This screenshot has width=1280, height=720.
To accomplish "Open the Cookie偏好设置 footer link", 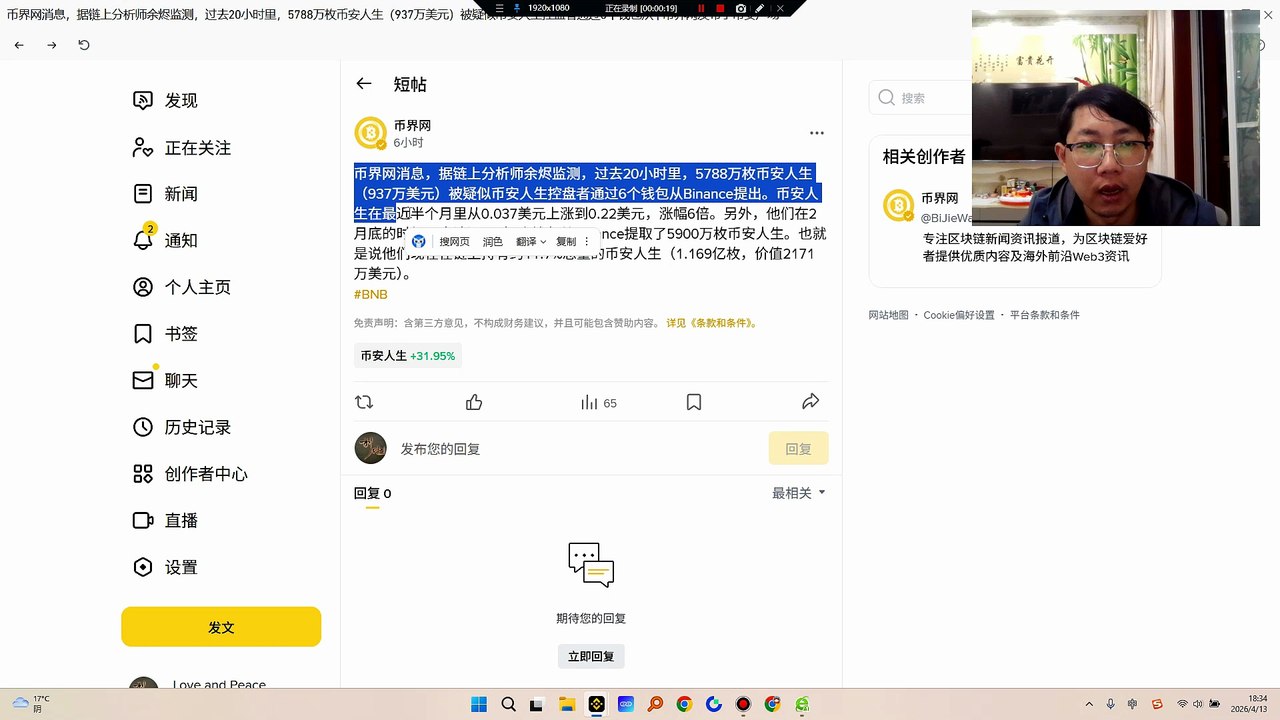I will point(959,315).
